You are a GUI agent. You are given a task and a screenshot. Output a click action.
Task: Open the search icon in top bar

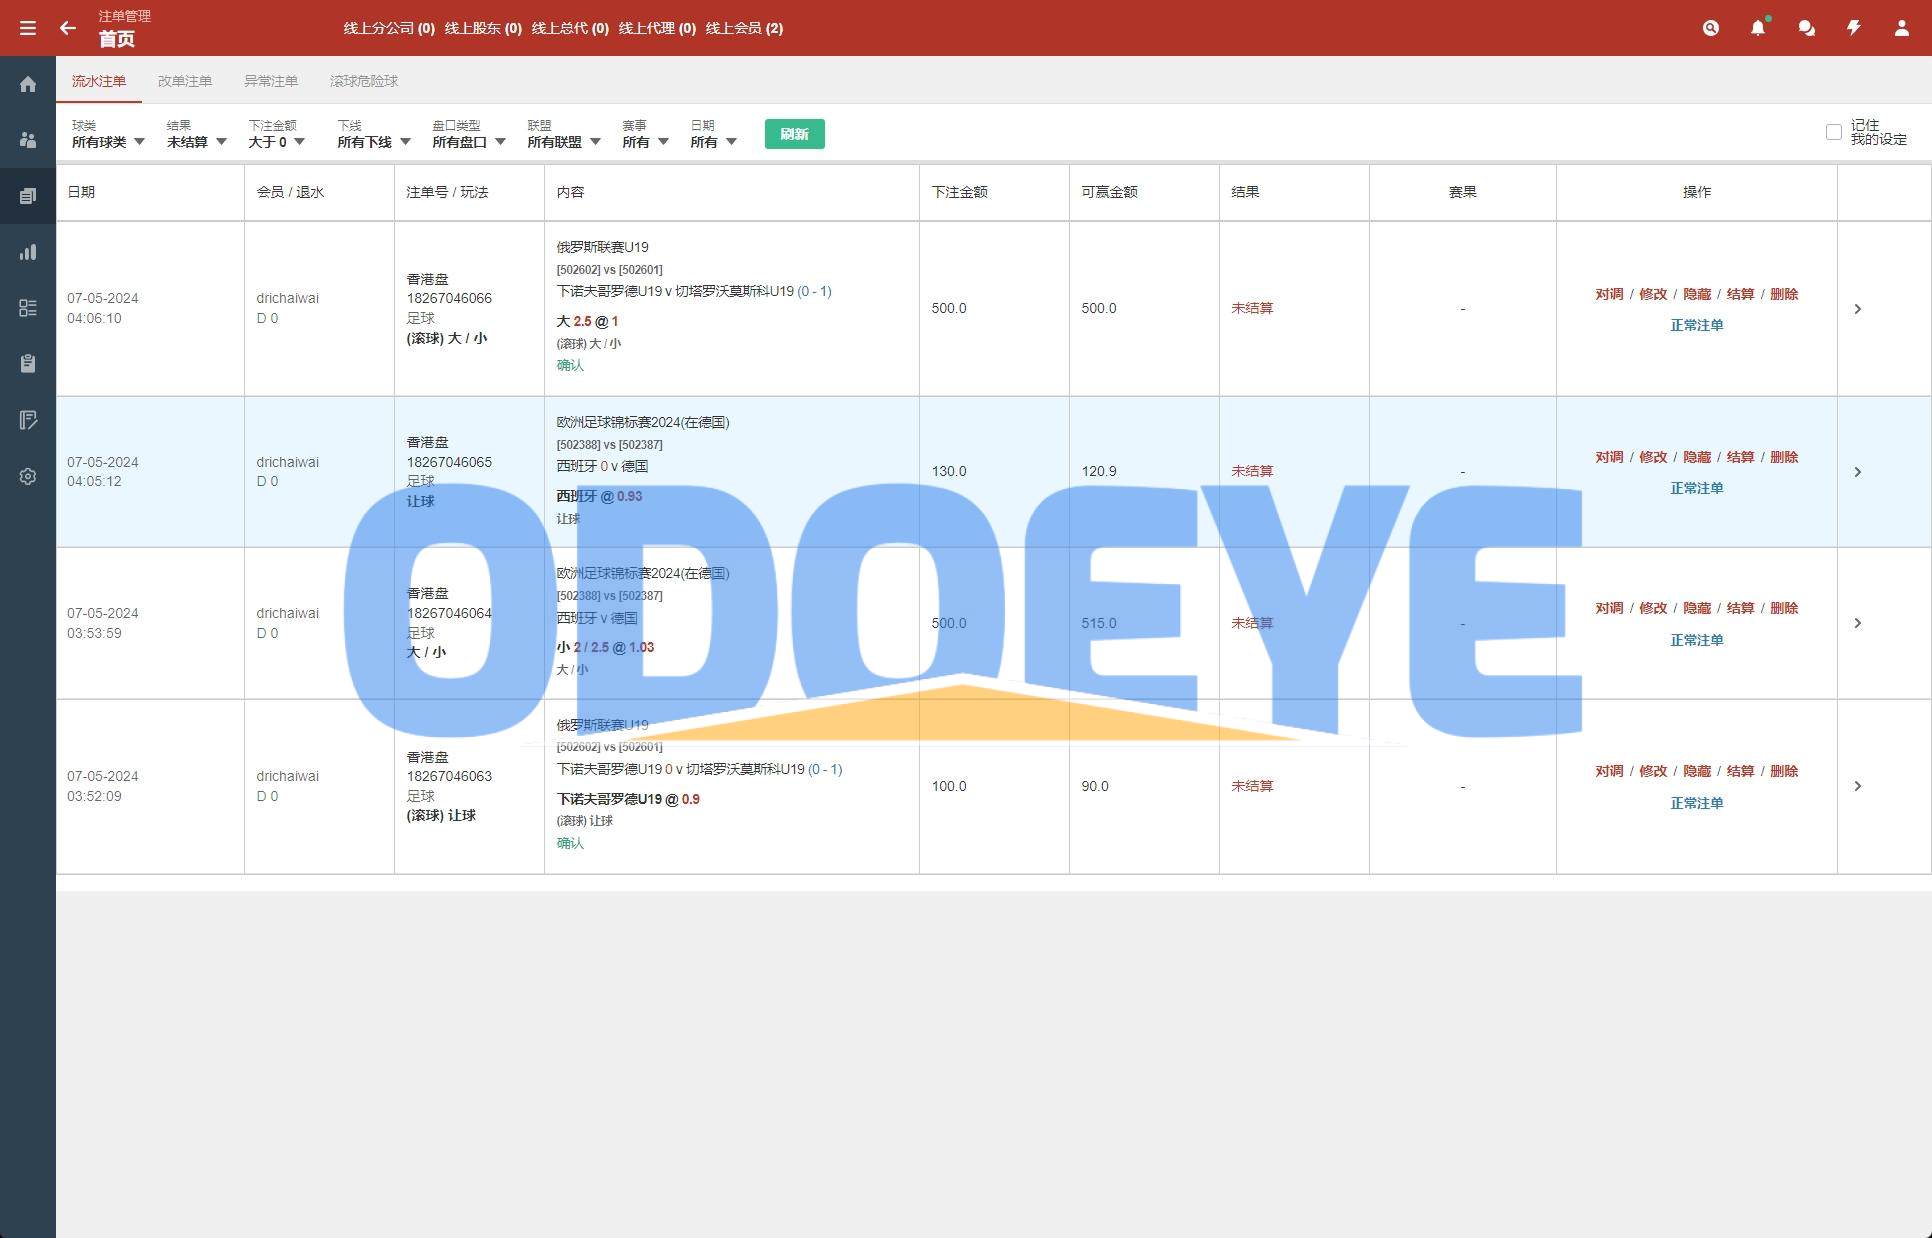(1711, 28)
